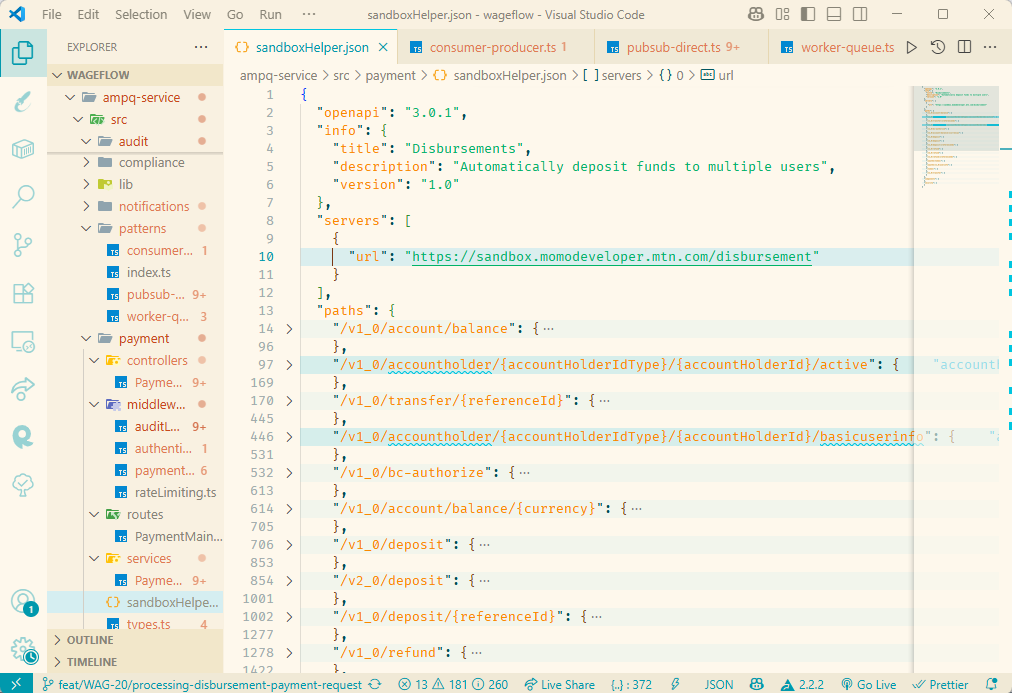Screen dimensions: 1012x693
Task: Click breadcrumb item 'payment'
Action: (390, 75)
